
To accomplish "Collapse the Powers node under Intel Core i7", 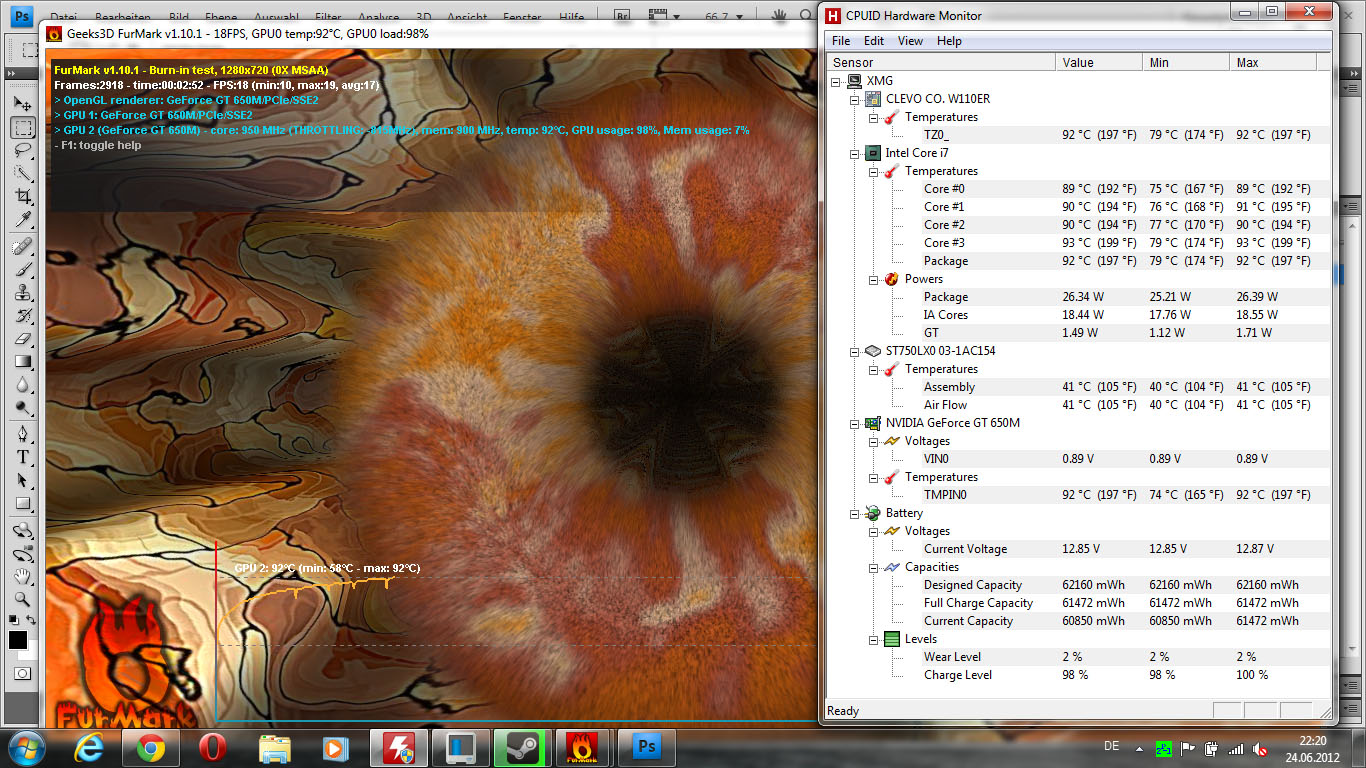I will [x=873, y=279].
